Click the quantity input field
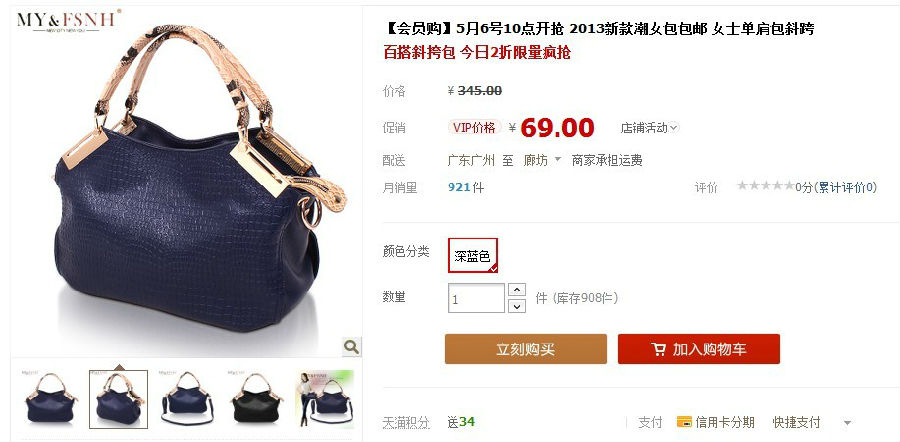This screenshot has height=442, width=900. coord(476,298)
